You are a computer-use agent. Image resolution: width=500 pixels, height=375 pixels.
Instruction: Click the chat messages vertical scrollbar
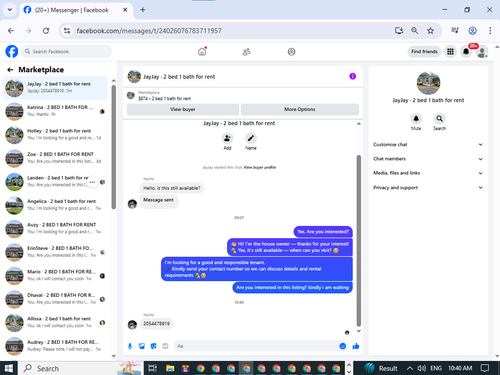[x=359, y=240]
